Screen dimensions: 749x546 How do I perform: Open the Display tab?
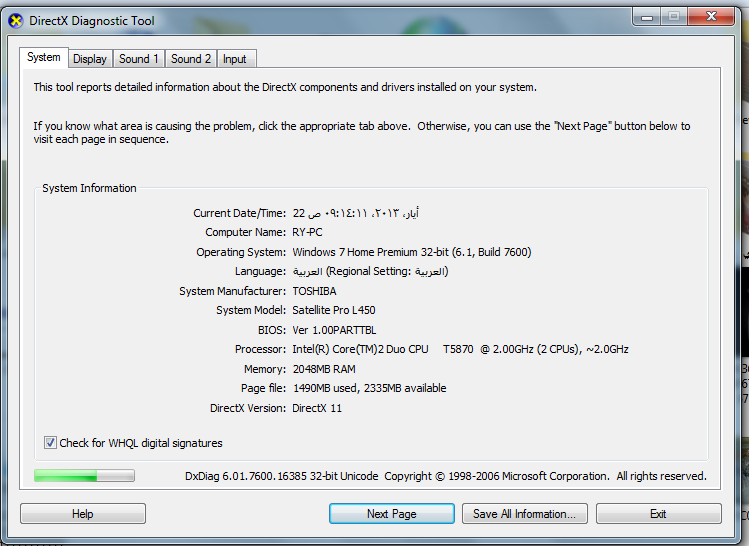[90, 59]
